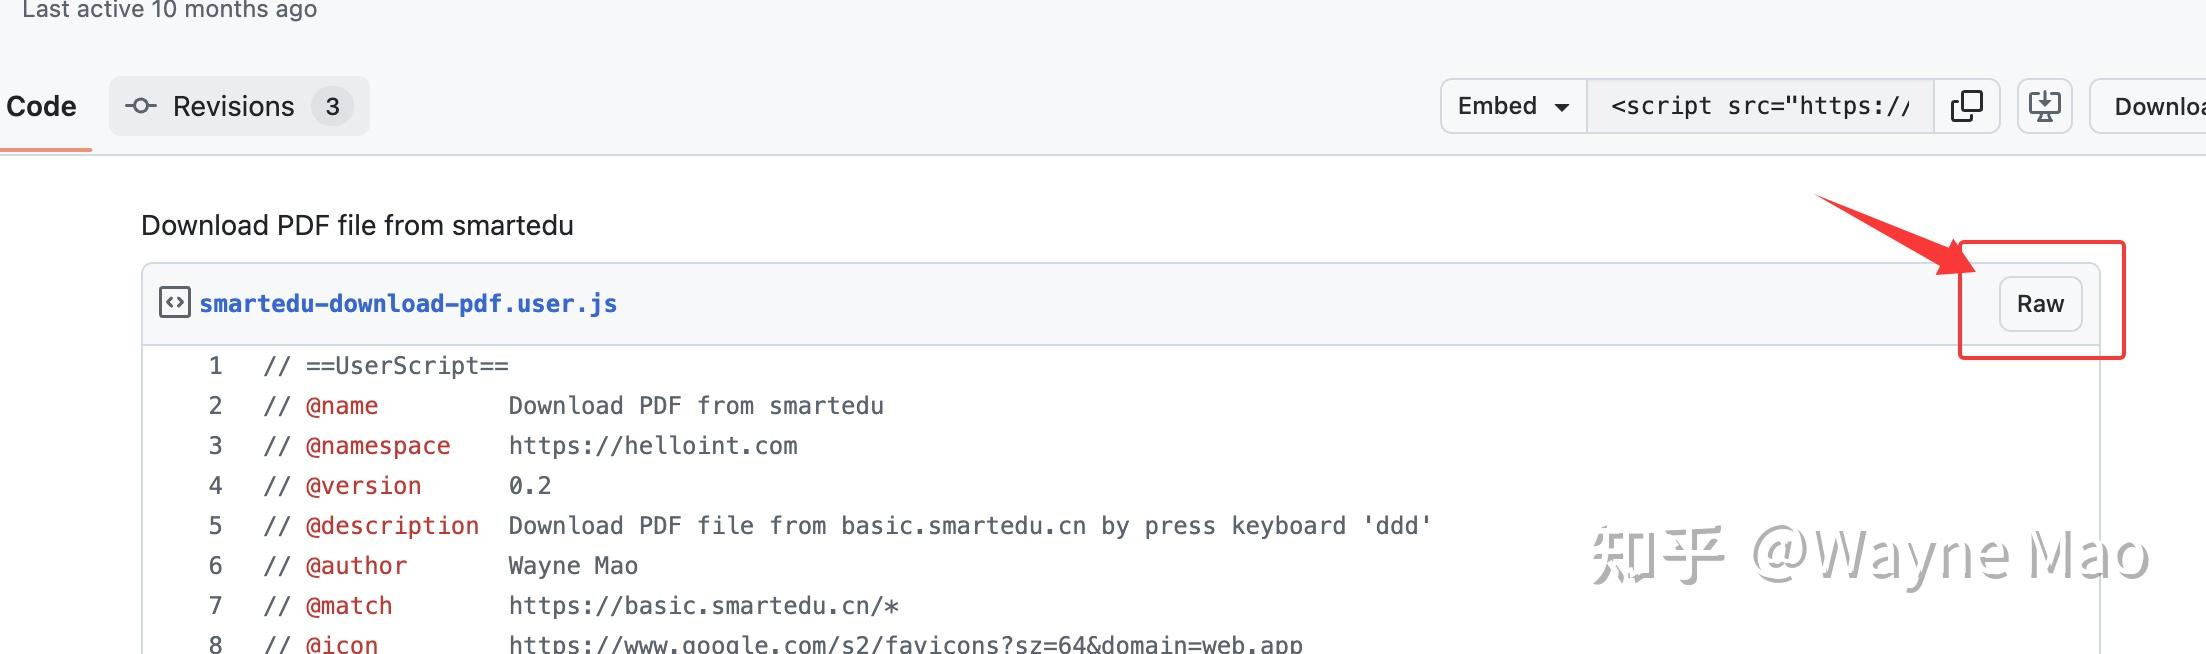Click the code brackets icon beside the filename
Viewport: 2206px width, 654px height.
174,302
